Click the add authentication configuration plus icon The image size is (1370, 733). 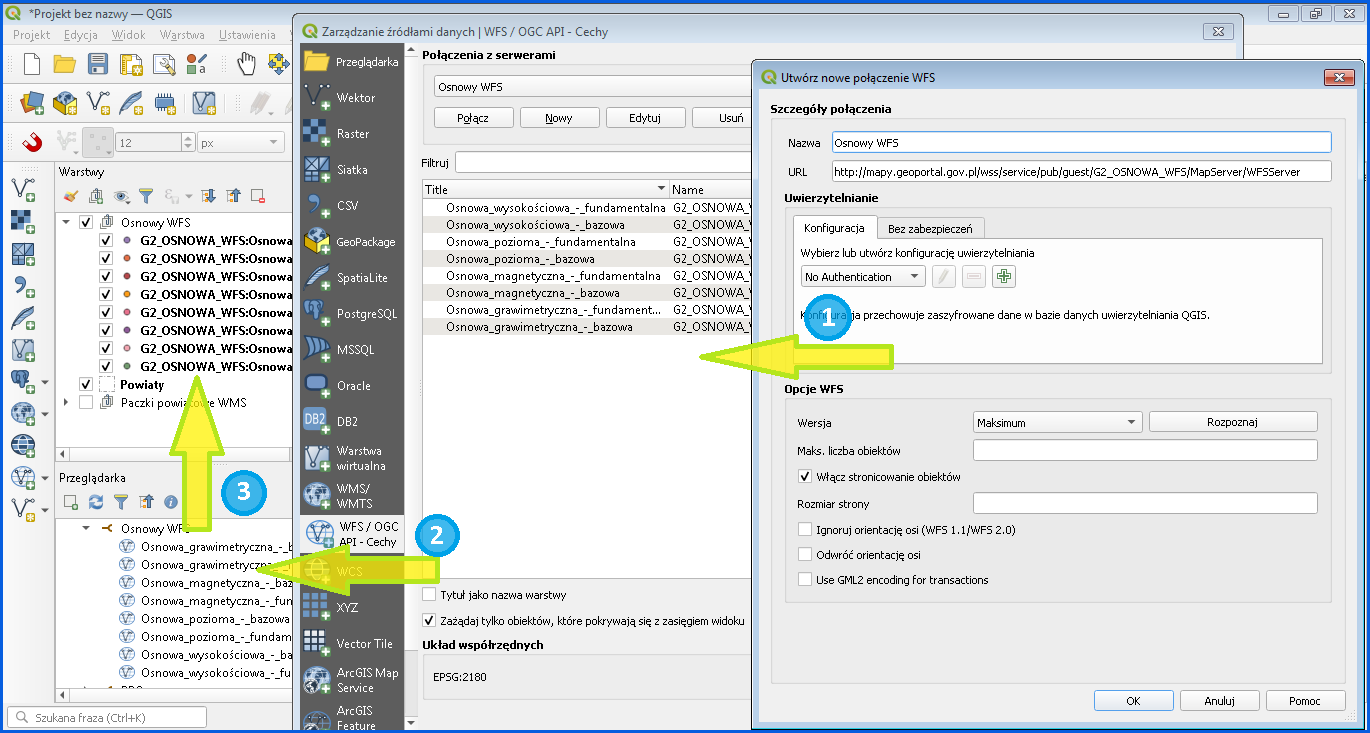point(1003,276)
